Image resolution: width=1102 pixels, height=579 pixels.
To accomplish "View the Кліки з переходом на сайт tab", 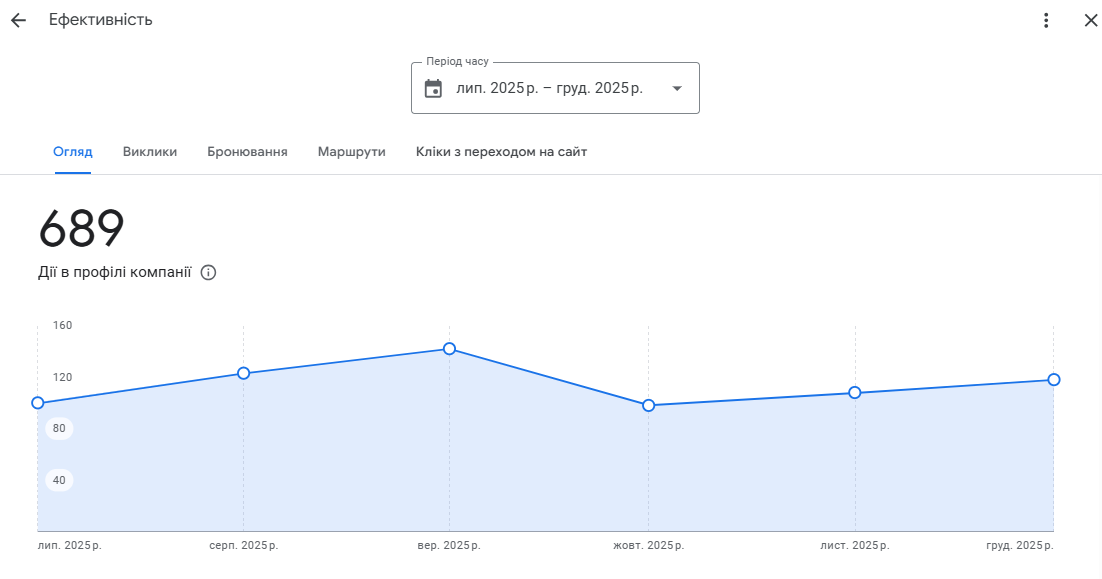I will pyautogui.click(x=501, y=152).
